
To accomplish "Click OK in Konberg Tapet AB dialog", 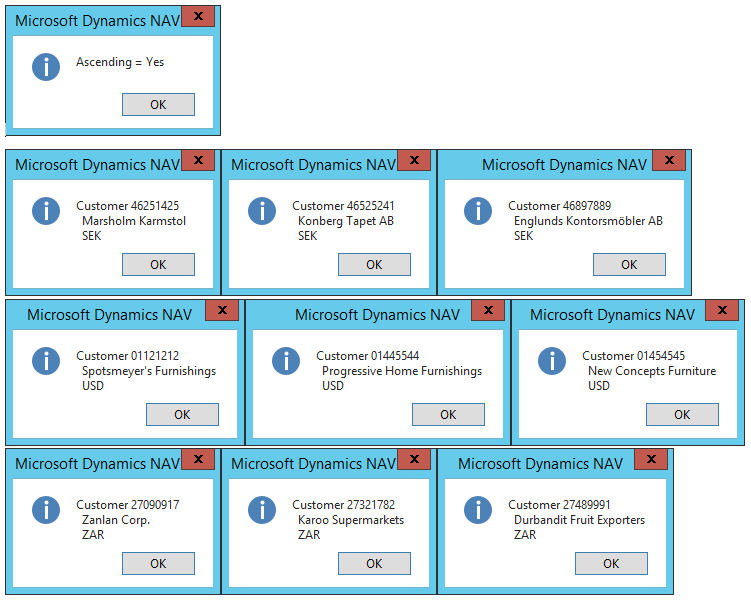I will click(375, 264).
